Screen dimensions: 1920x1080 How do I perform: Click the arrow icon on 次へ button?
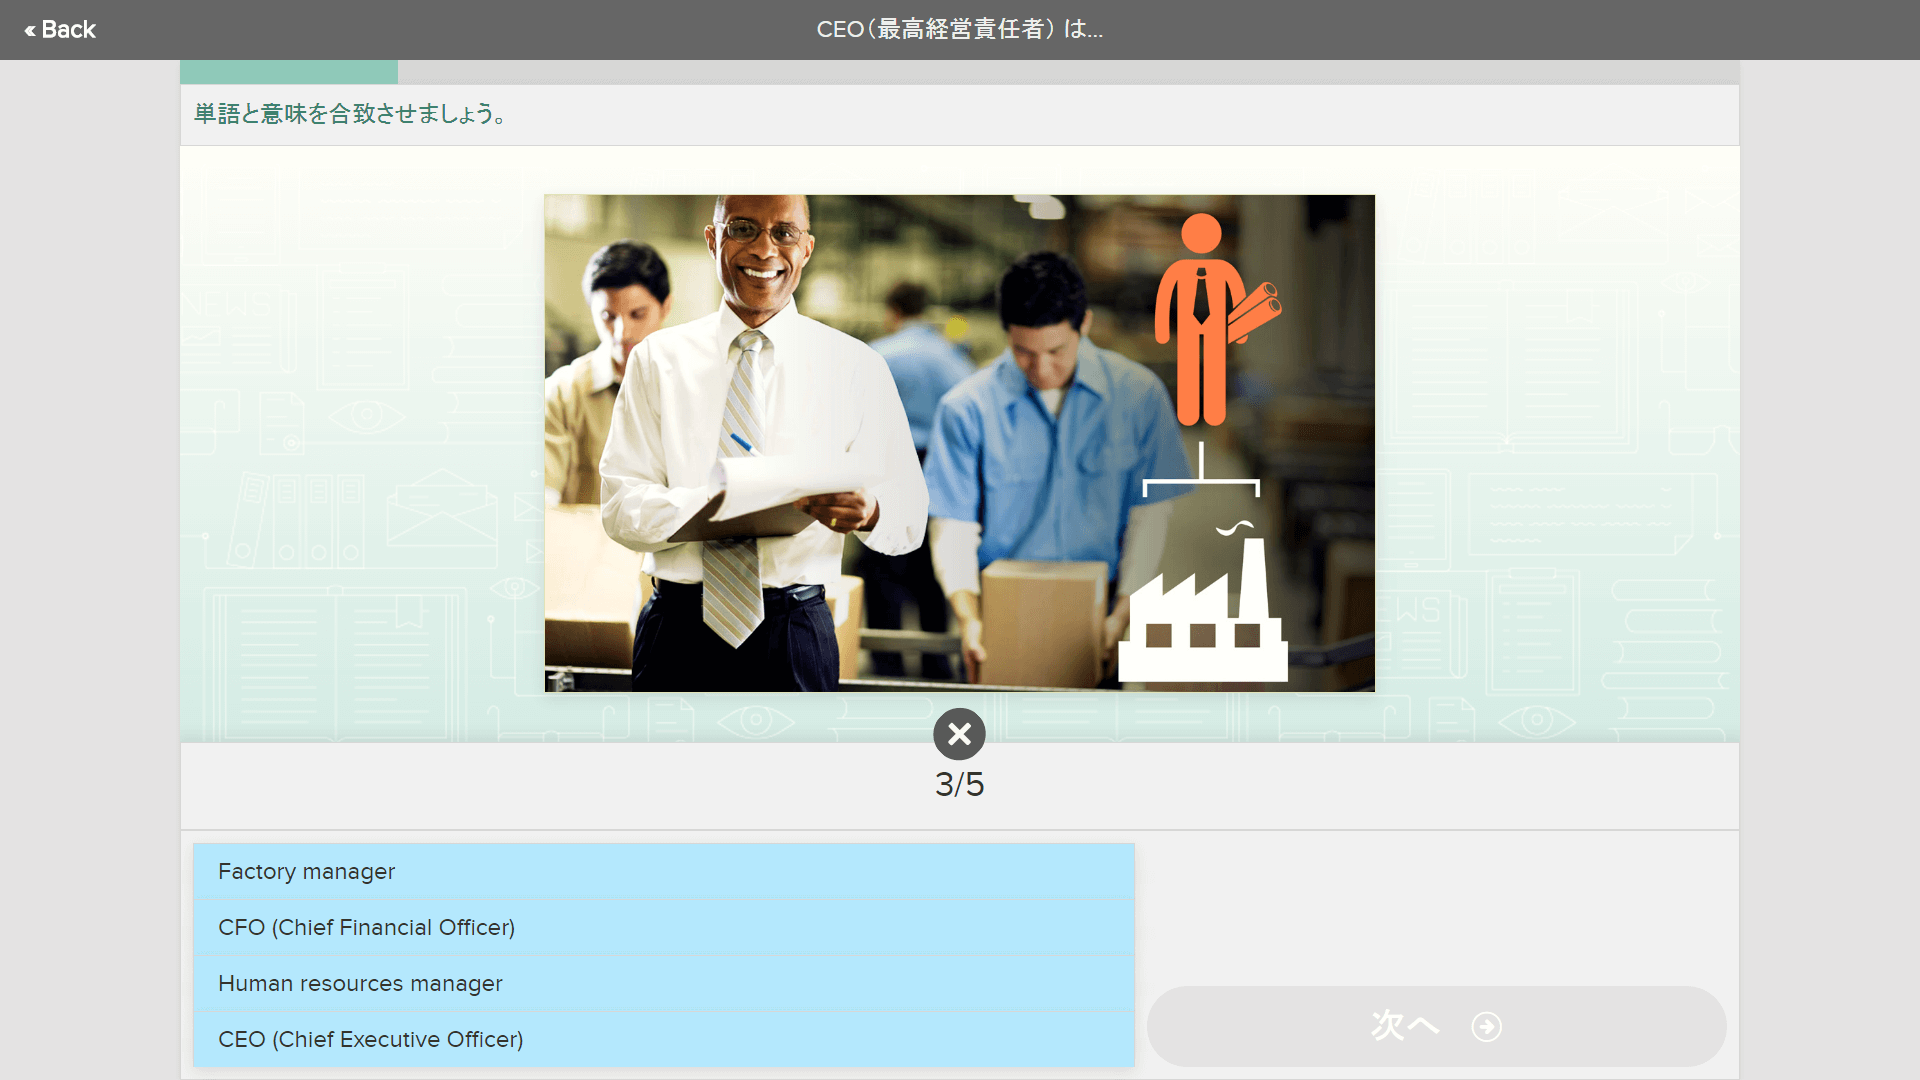pyautogui.click(x=1486, y=1027)
